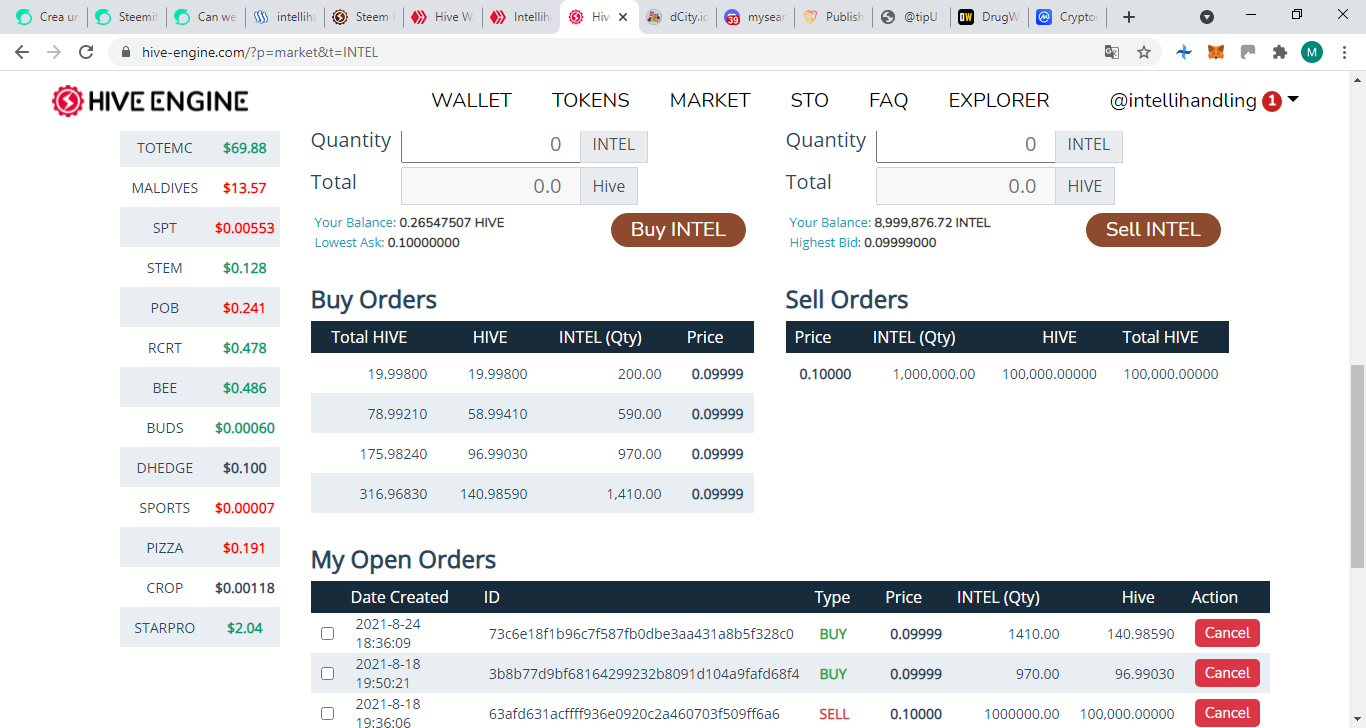Viewport: 1366px width, 728px height.
Task: Open the Chrome three-dot menu
Action: tap(1344, 52)
